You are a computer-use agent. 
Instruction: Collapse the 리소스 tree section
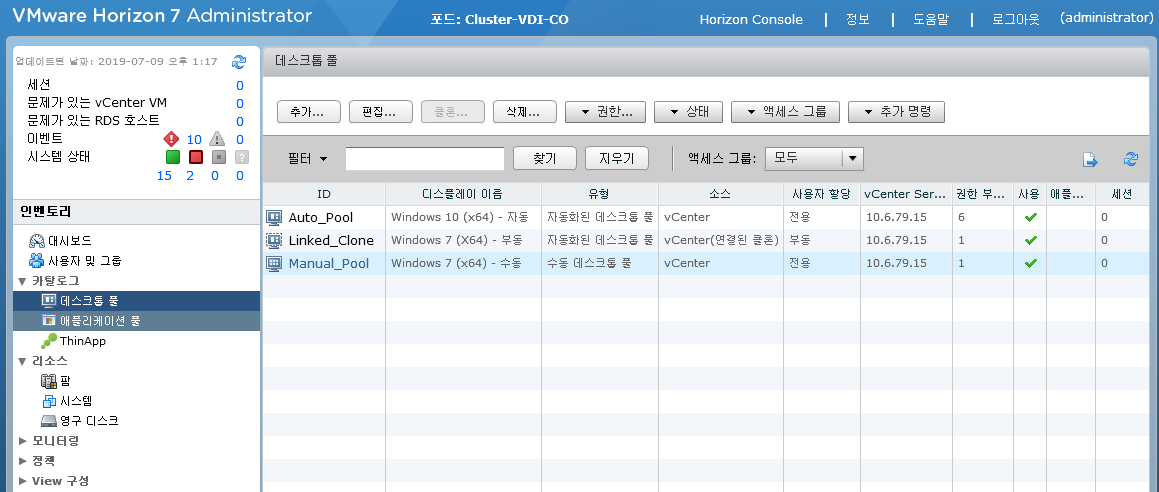click(x=22, y=361)
